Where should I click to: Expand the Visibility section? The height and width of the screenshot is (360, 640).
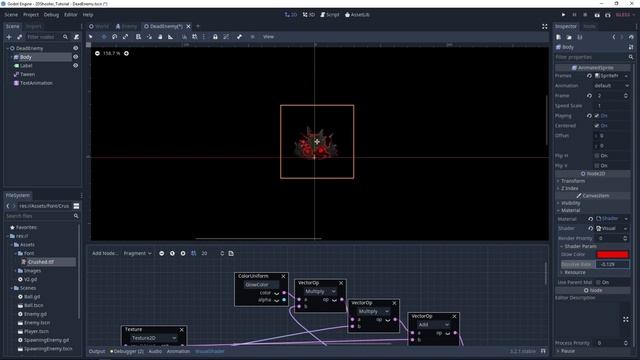tap(570, 203)
